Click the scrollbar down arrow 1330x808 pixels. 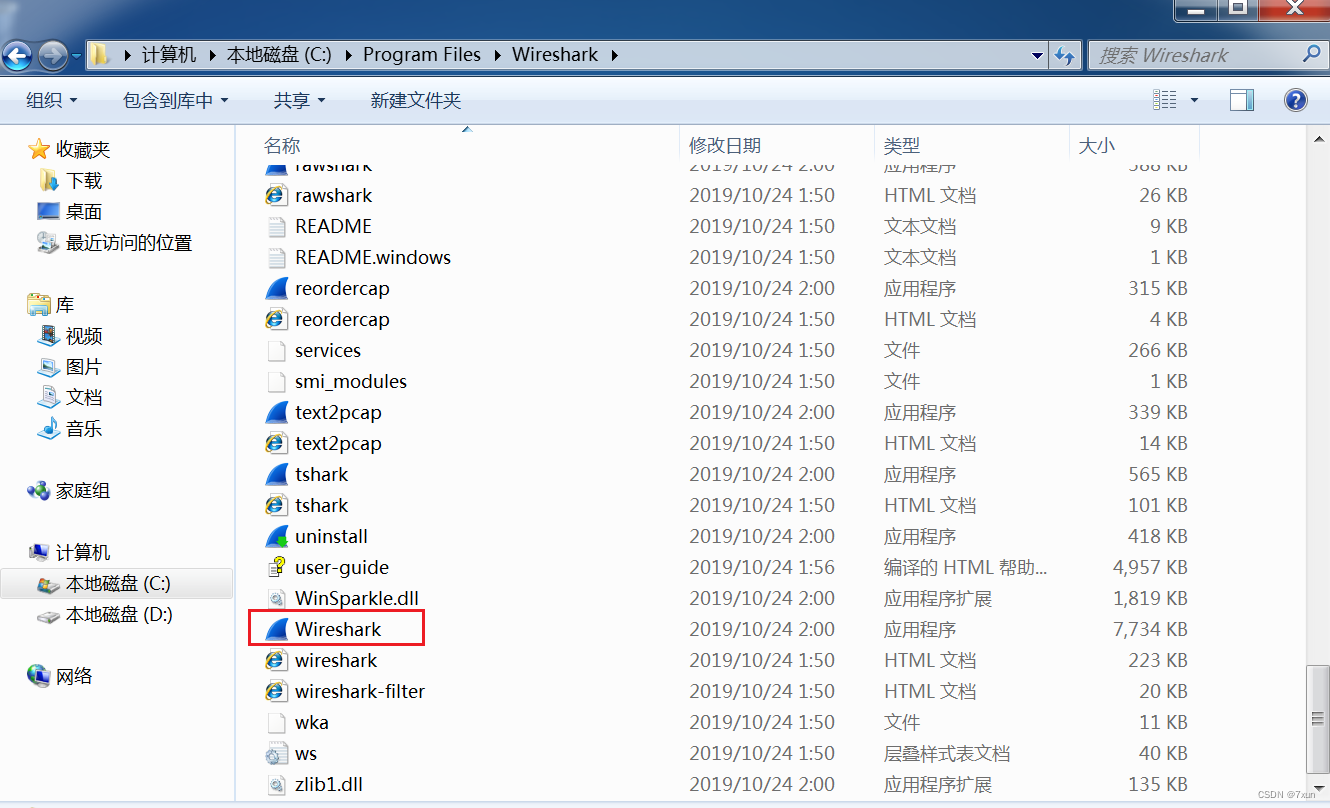coord(1320,787)
